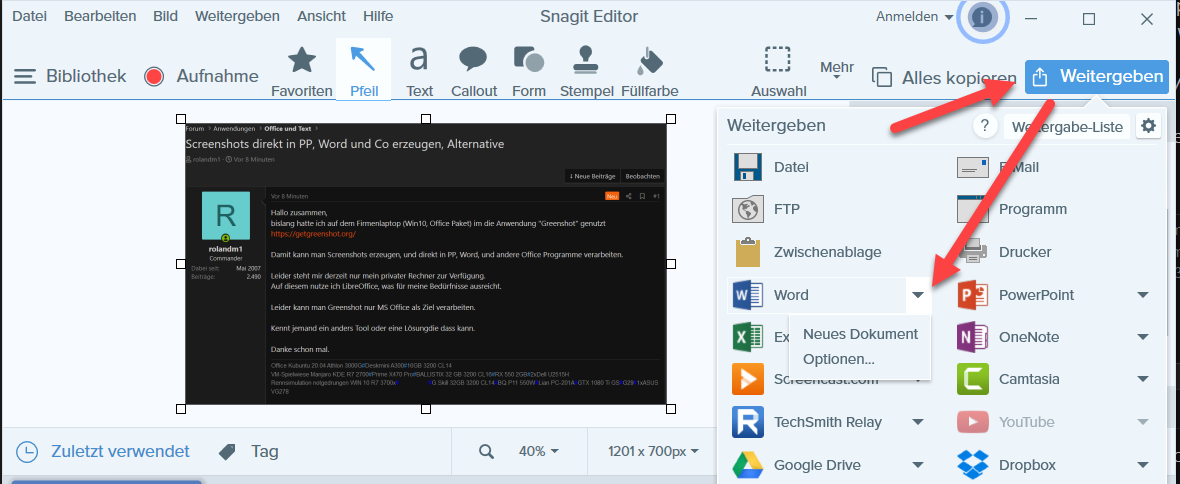Image resolution: width=1180 pixels, height=484 pixels.
Task: Expand the TechSmith Relay dropdown arrow
Action: 918,422
